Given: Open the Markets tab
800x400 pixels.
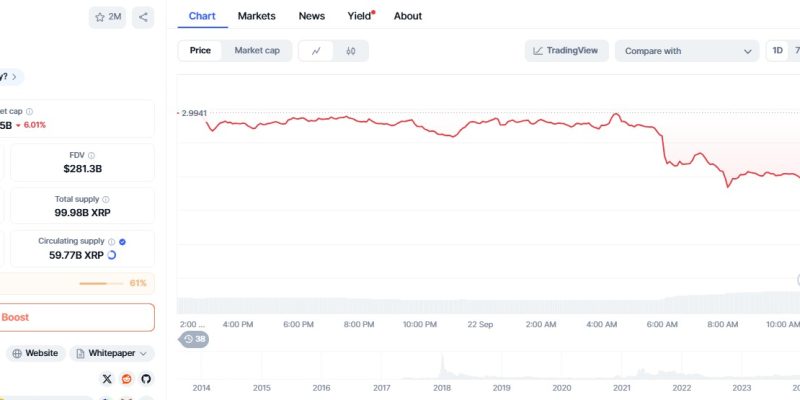Looking at the screenshot, I should [x=256, y=16].
